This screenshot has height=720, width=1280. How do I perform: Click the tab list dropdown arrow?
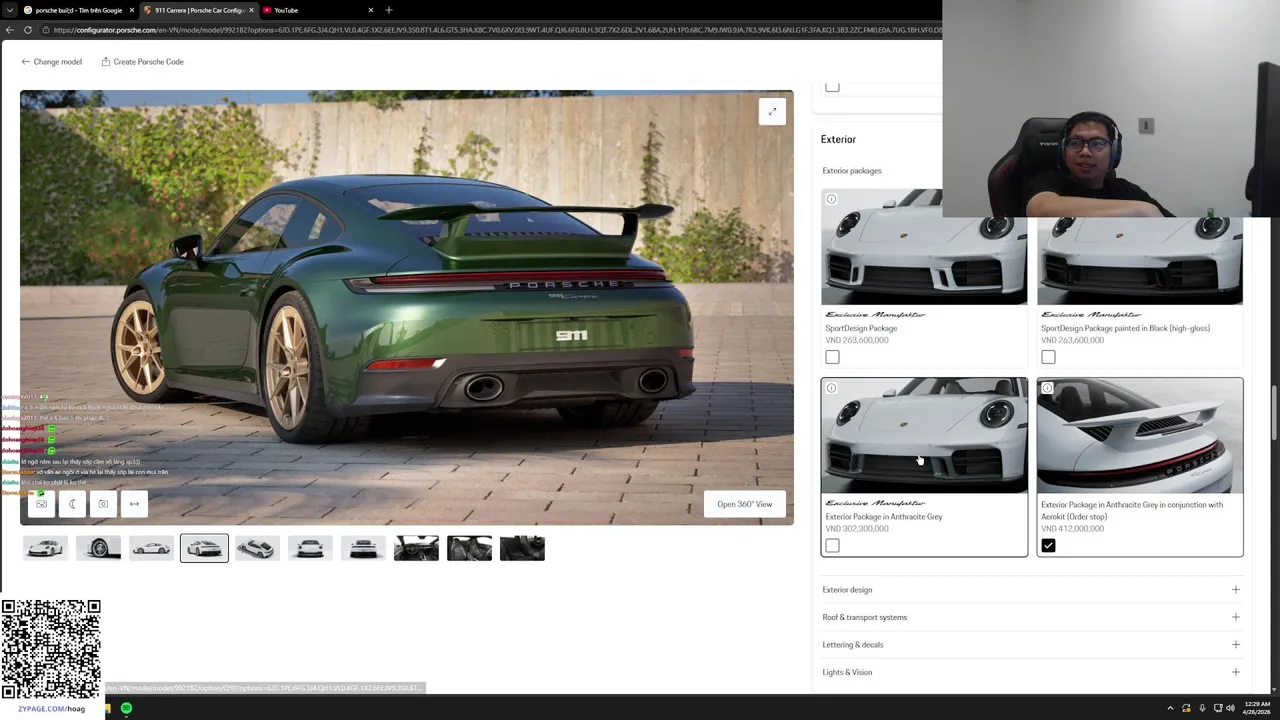(9, 10)
